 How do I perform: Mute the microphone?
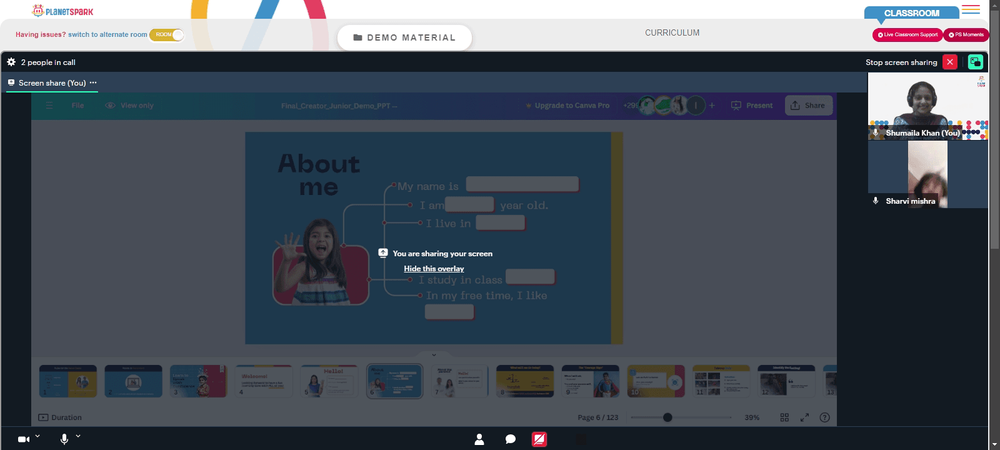click(64, 439)
